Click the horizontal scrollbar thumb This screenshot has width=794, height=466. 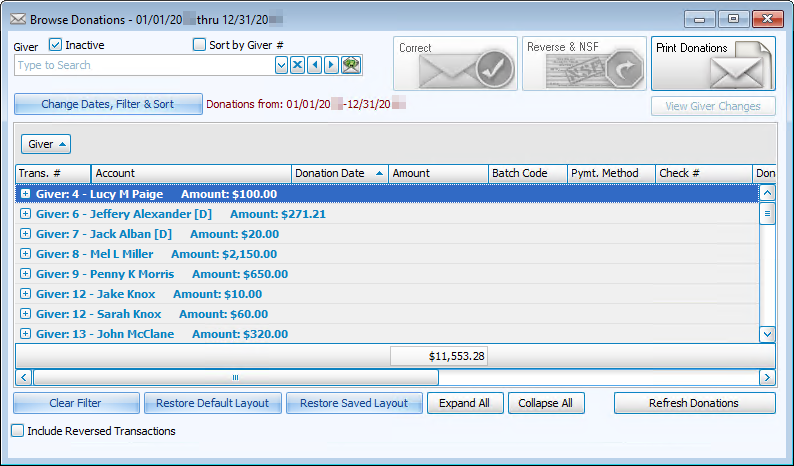click(235, 378)
